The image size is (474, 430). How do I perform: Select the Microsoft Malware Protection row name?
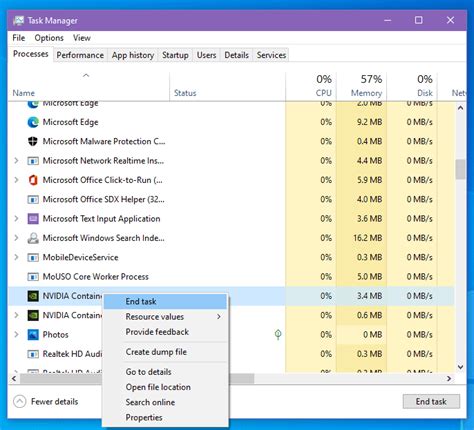click(x=104, y=141)
